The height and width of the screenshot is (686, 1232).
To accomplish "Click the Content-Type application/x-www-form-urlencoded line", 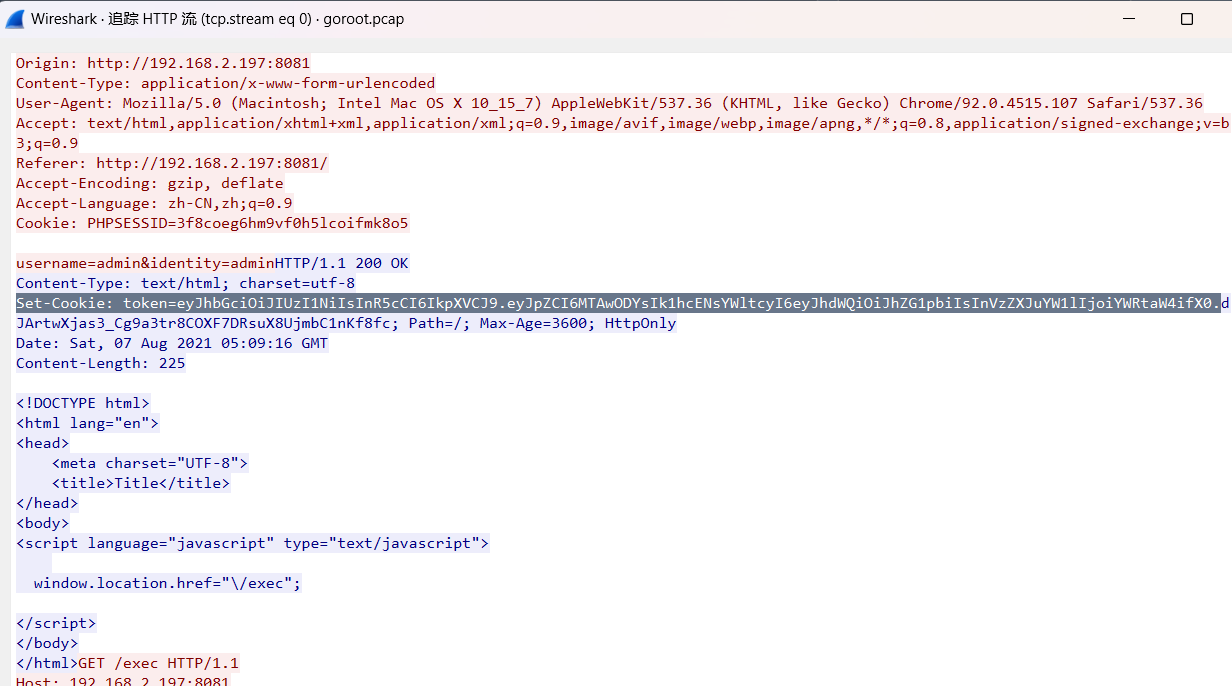I will (x=225, y=83).
